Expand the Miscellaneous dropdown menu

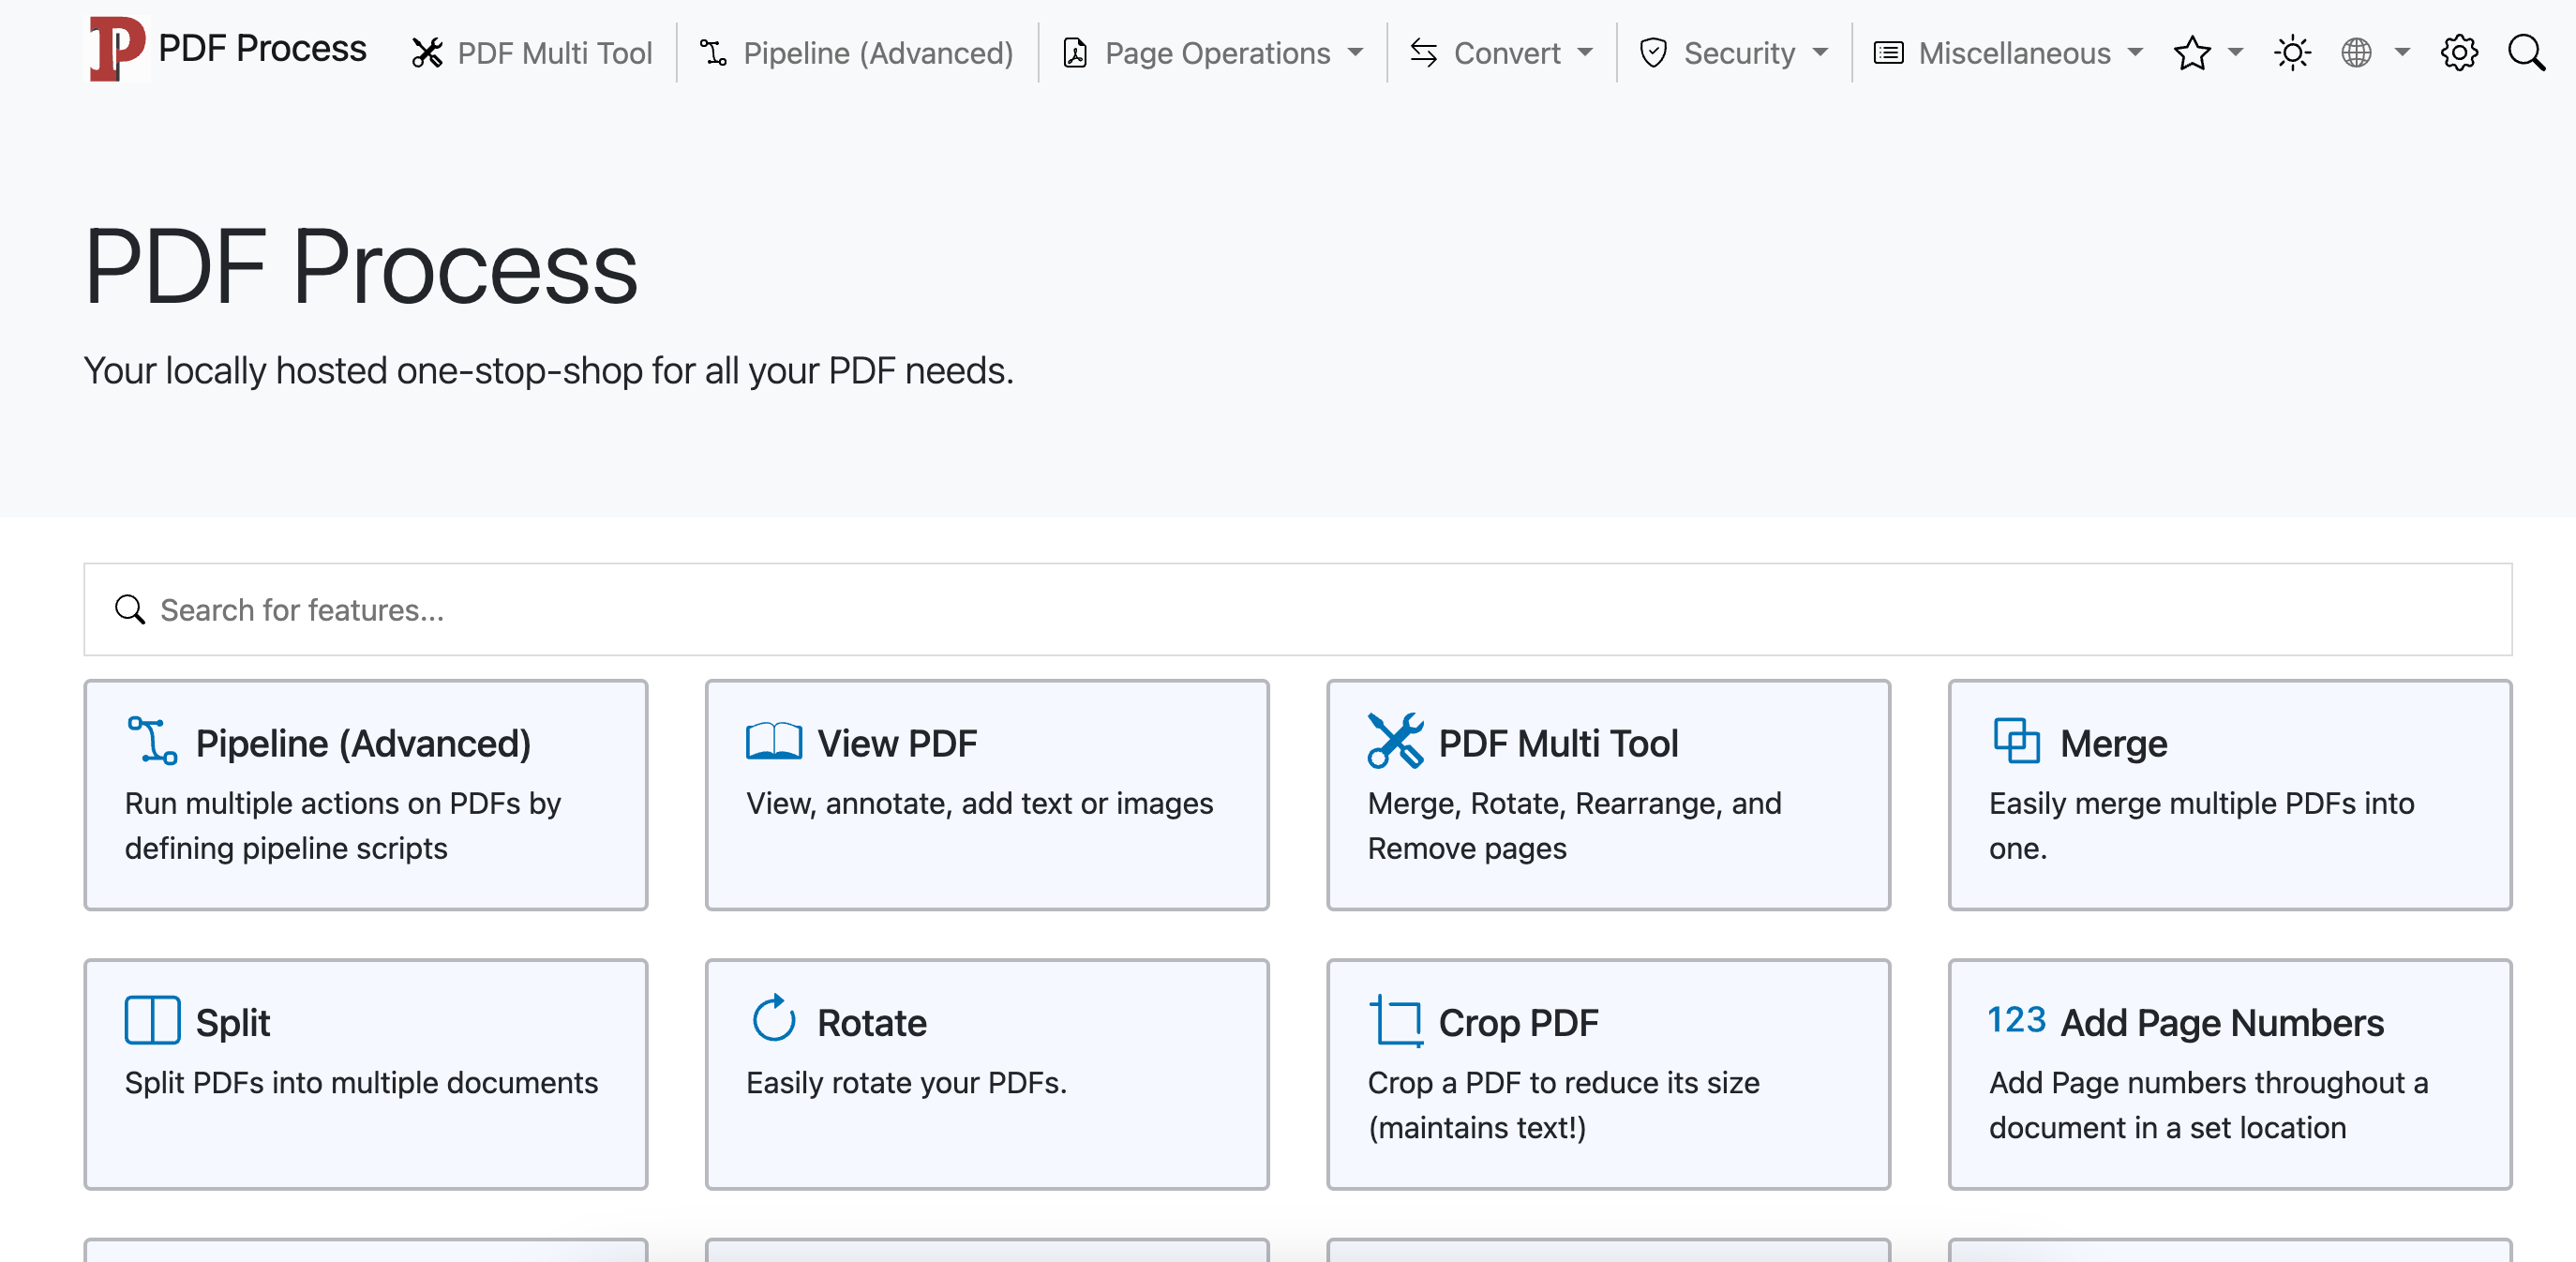[x=2008, y=53]
